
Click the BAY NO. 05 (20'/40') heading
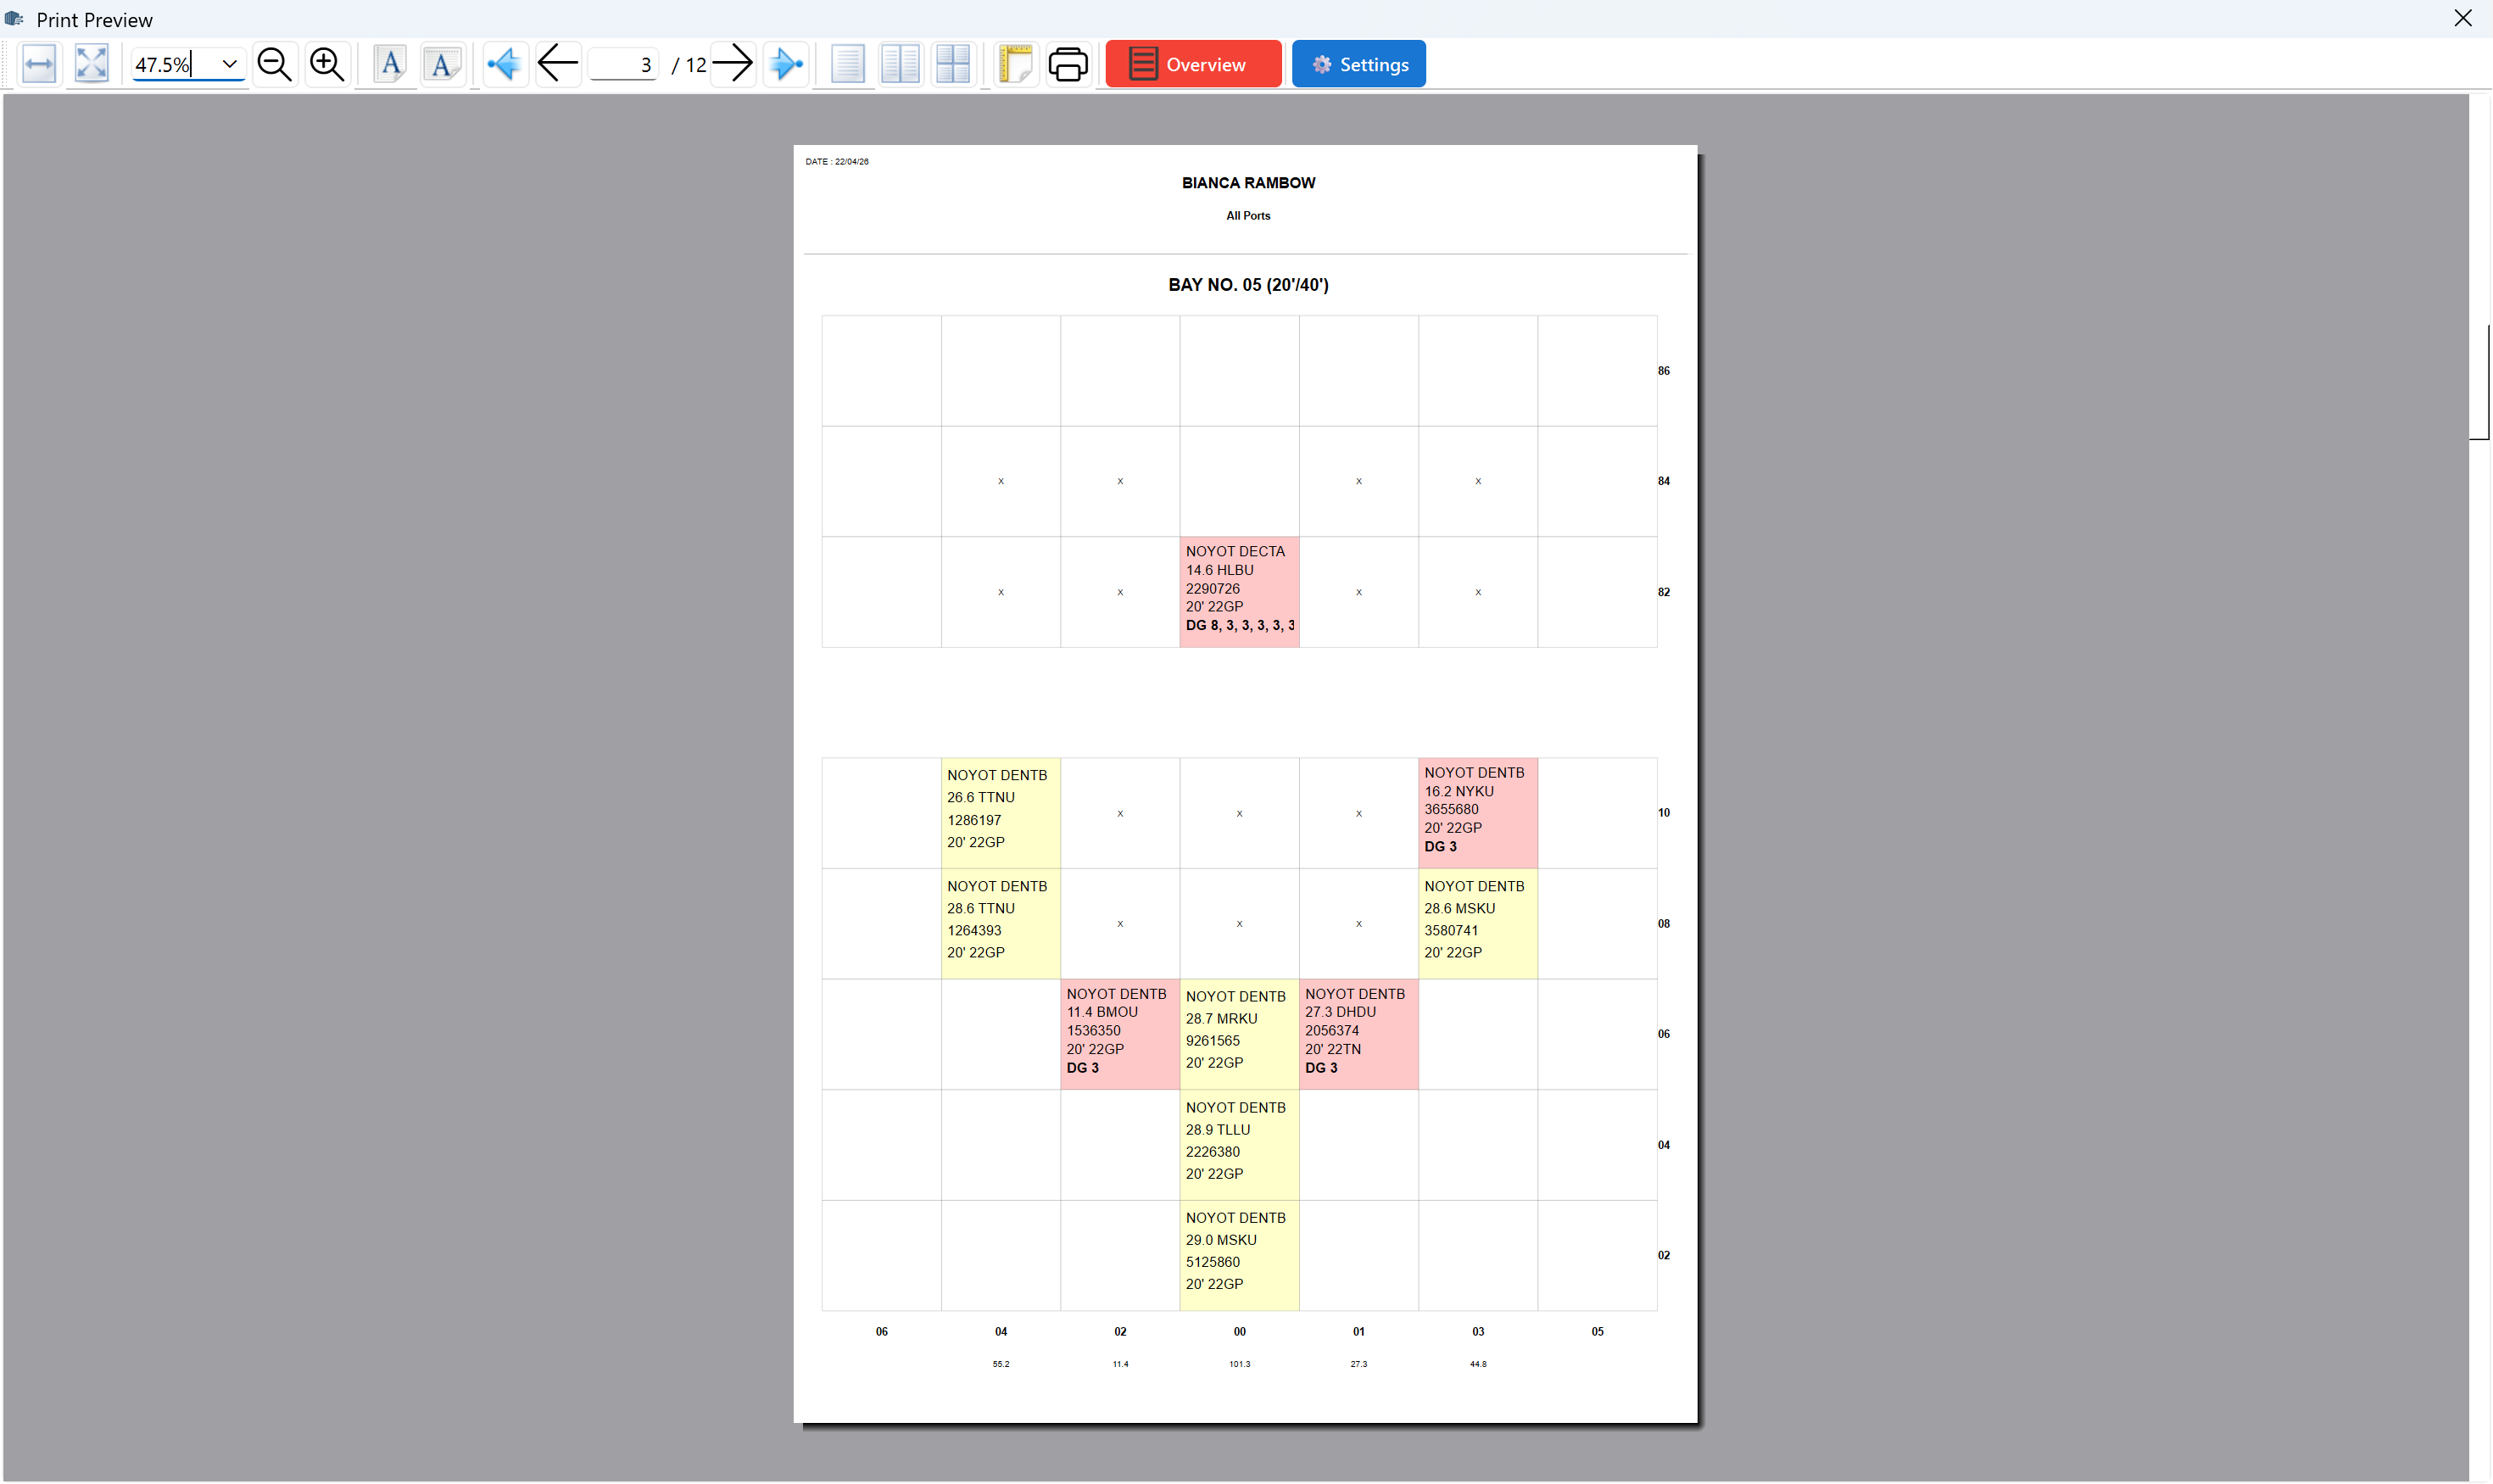tap(1248, 285)
